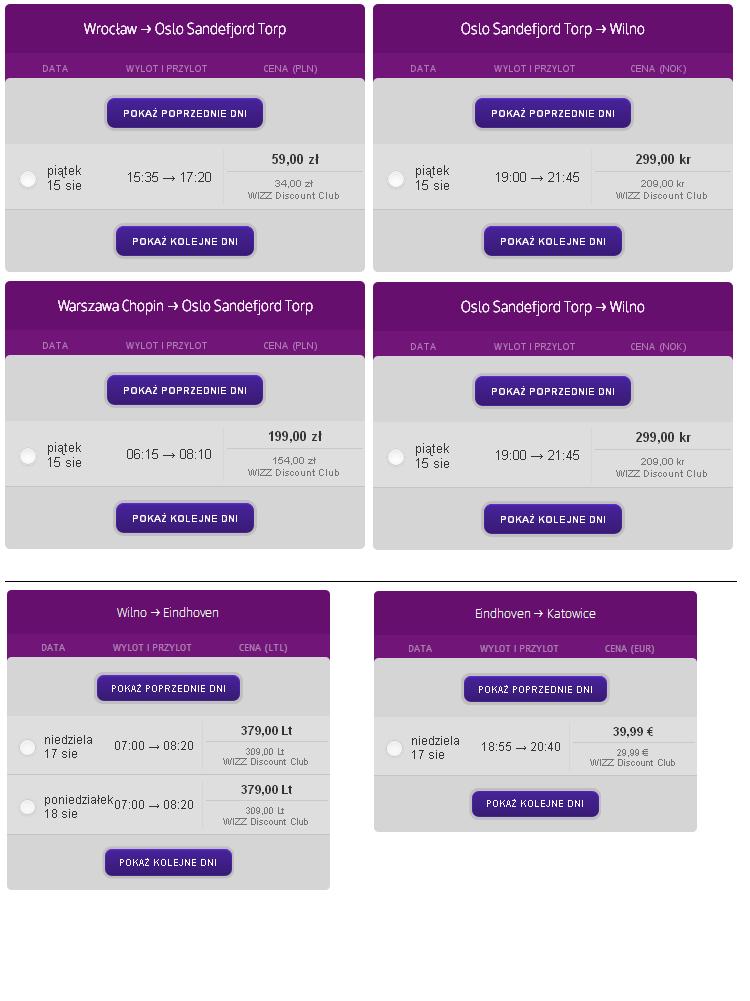Select Warszawa Chopin 06:15 flight radio button

[28, 456]
